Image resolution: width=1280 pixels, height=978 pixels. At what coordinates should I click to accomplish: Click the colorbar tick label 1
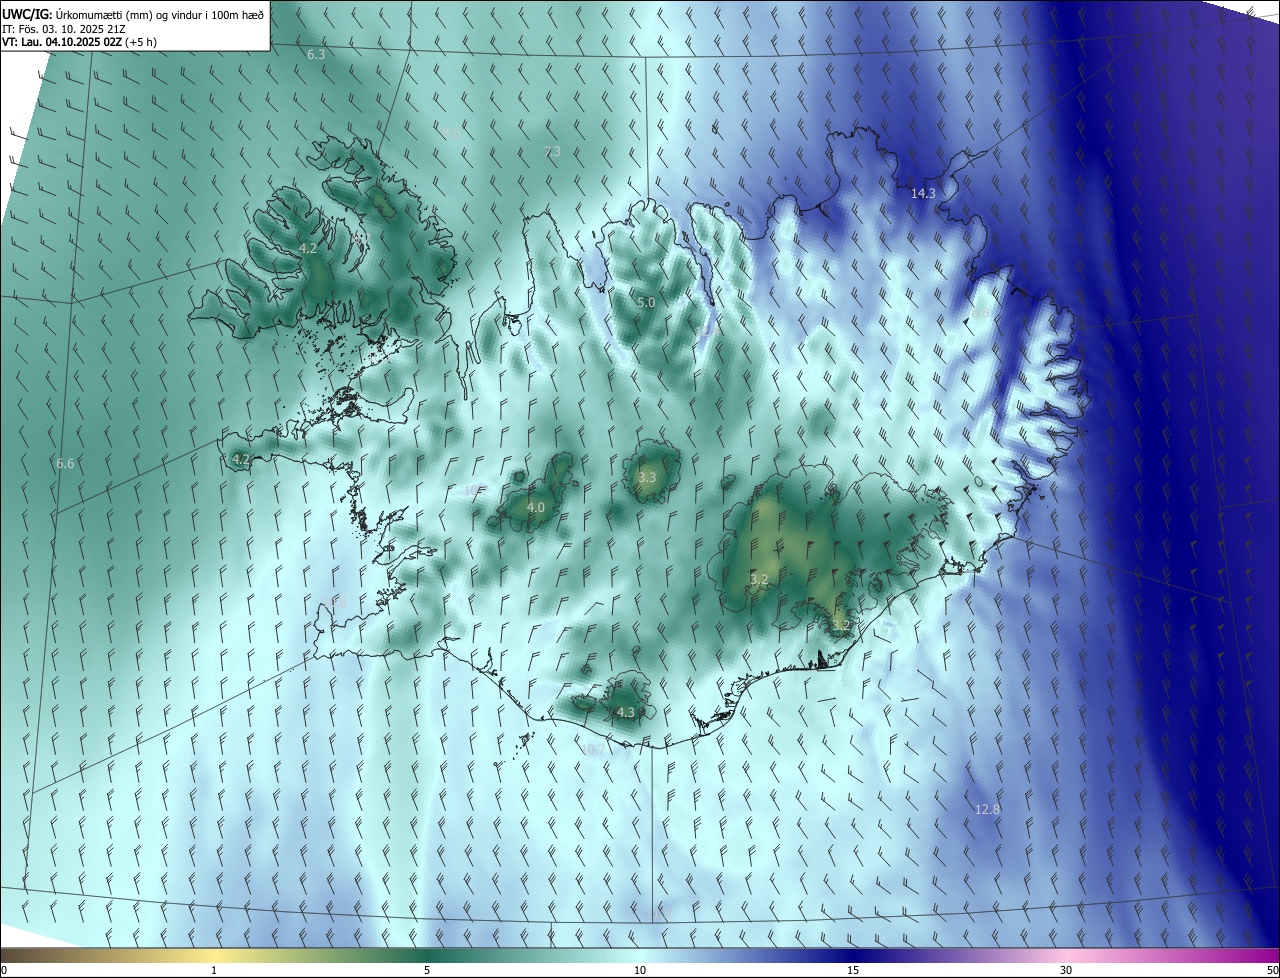[x=214, y=970]
